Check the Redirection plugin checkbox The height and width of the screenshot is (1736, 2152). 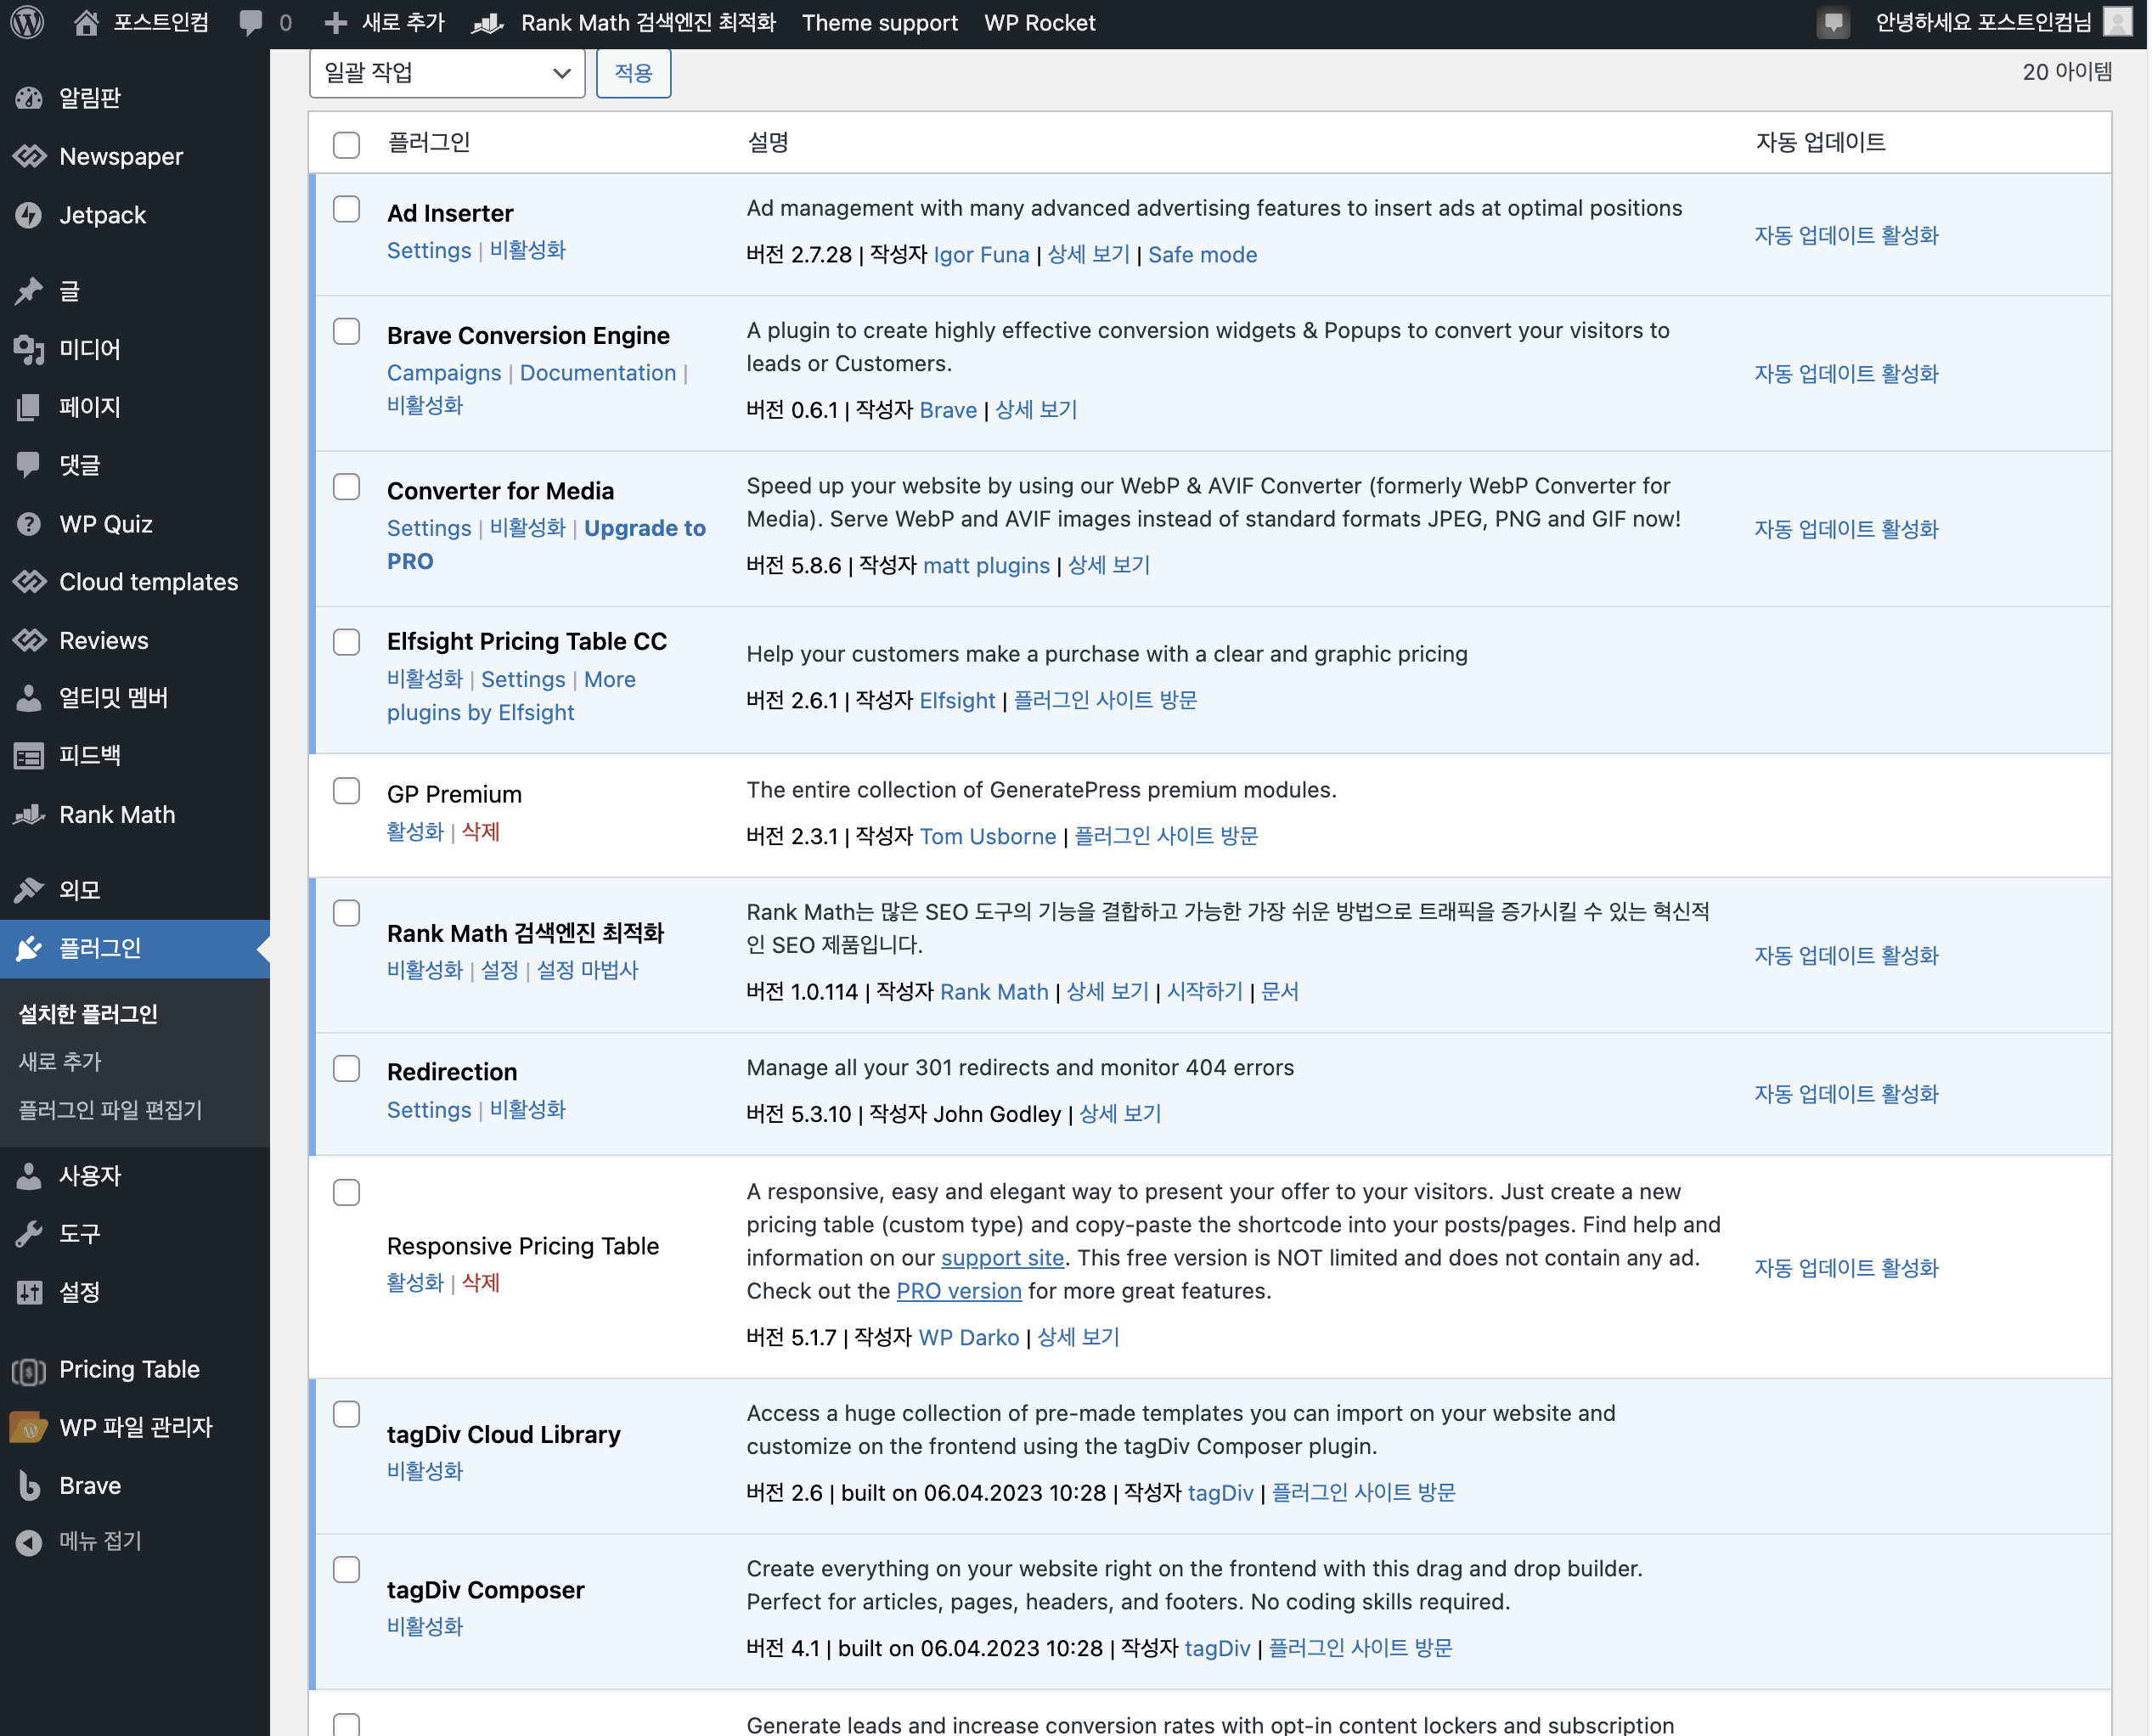click(x=346, y=1069)
